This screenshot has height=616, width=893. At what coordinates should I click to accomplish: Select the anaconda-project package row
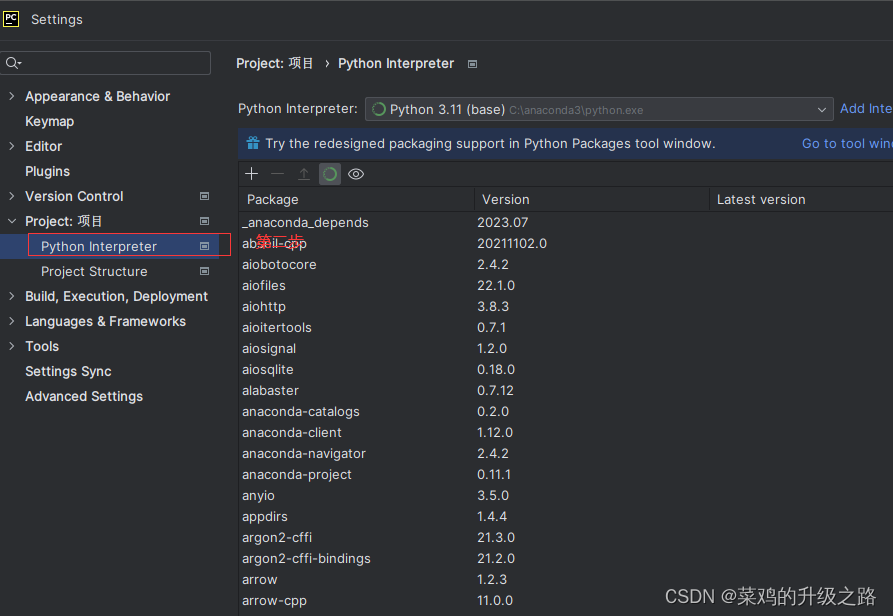click(566, 475)
